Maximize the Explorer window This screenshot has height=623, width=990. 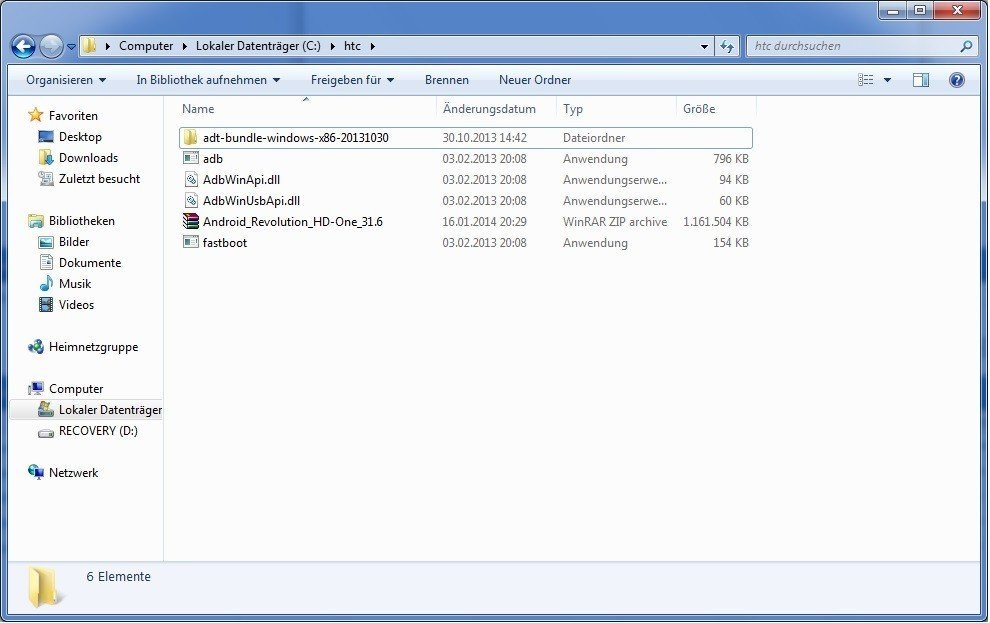(x=920, y=10)
